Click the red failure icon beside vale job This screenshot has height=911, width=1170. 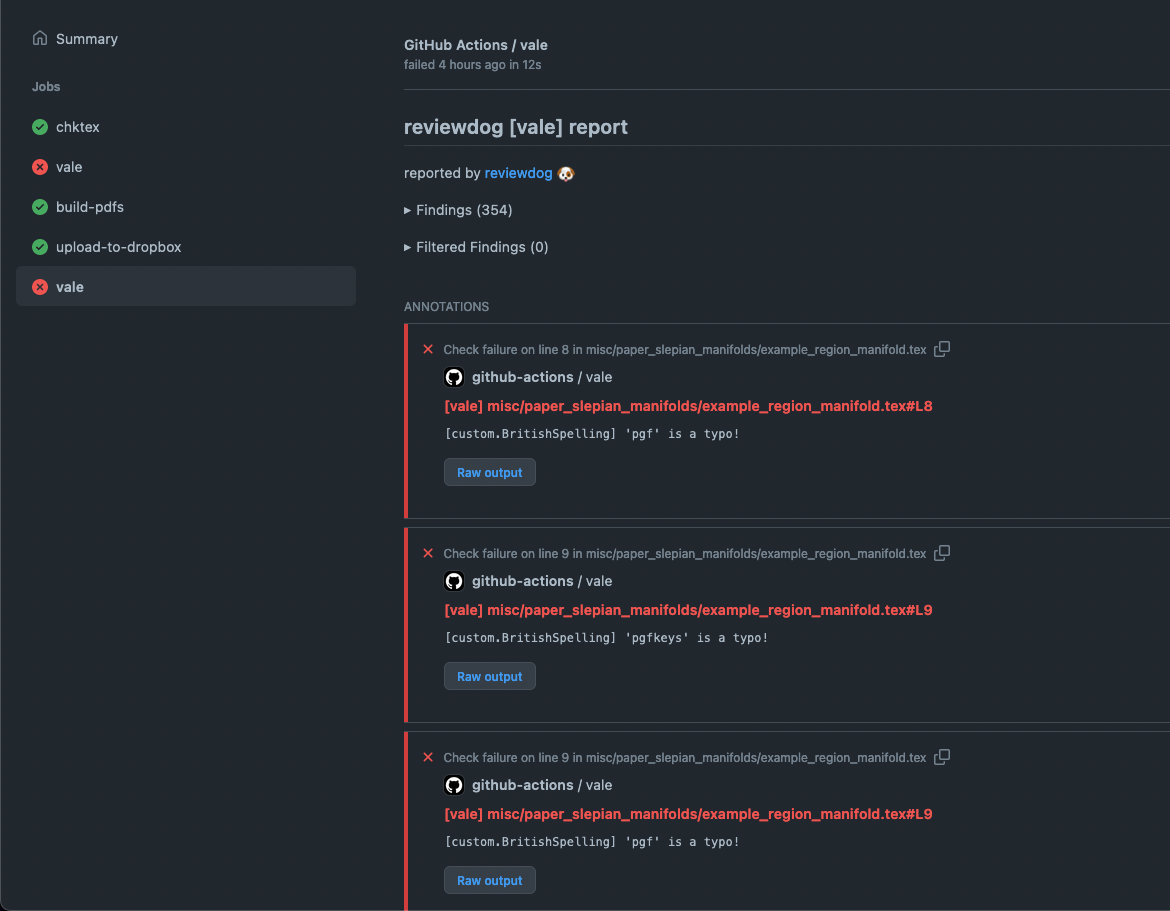(39, 167)
